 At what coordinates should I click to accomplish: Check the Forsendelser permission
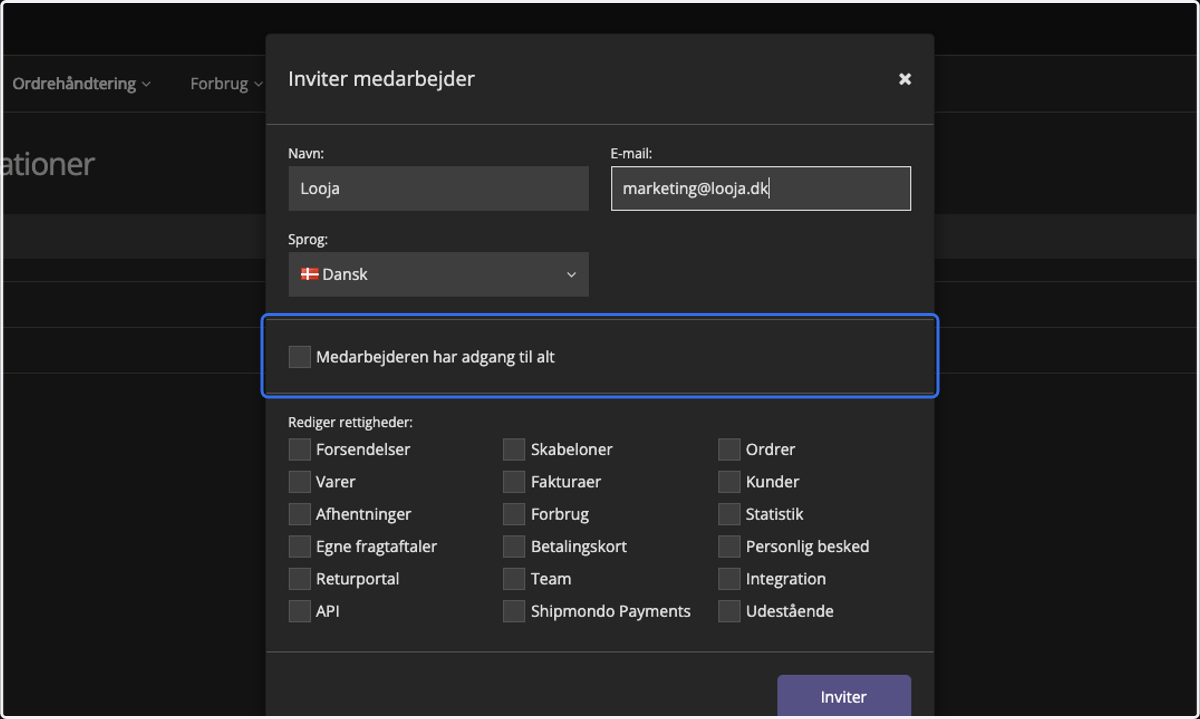click(x=299, y=449)
